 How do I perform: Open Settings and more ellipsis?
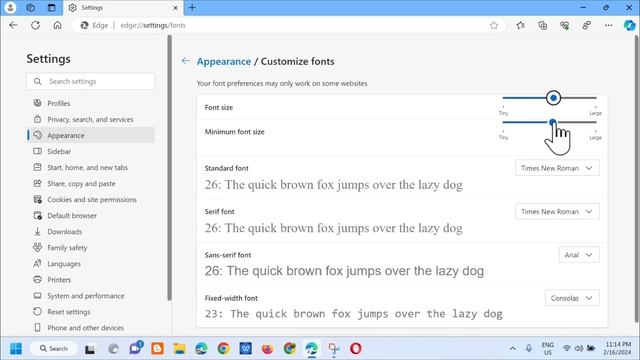609,25
